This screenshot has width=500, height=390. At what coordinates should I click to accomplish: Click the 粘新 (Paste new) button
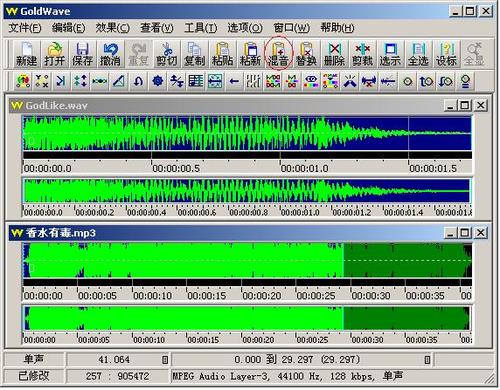coord(250,54)
